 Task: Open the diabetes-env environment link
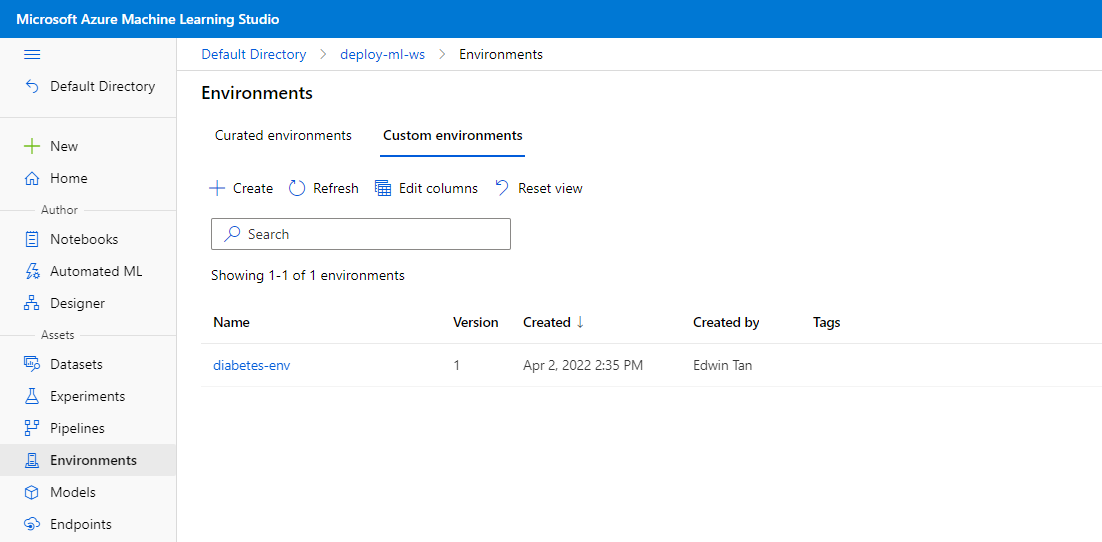[251, 365]
